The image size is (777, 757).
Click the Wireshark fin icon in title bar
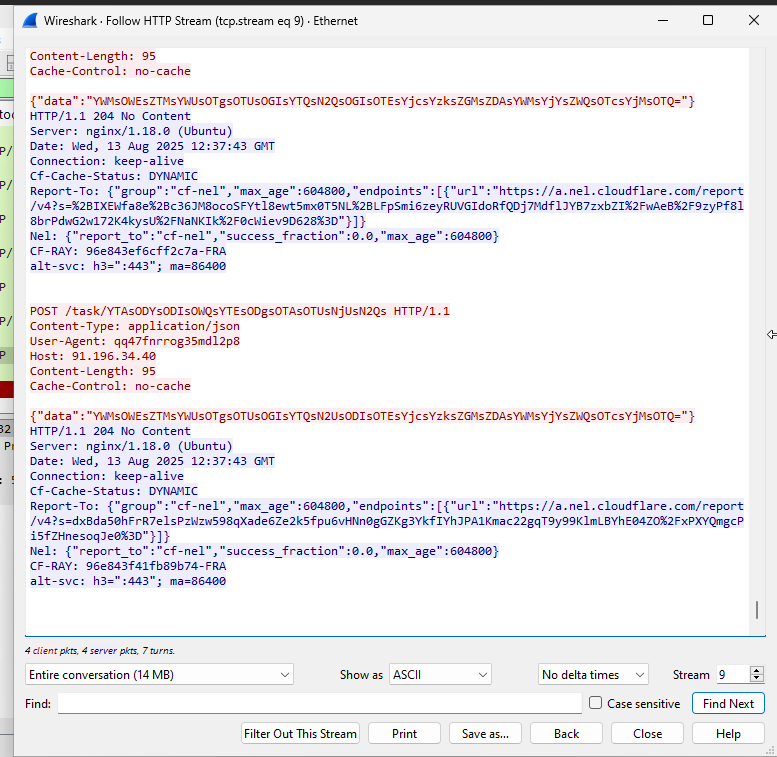point(30,20)
